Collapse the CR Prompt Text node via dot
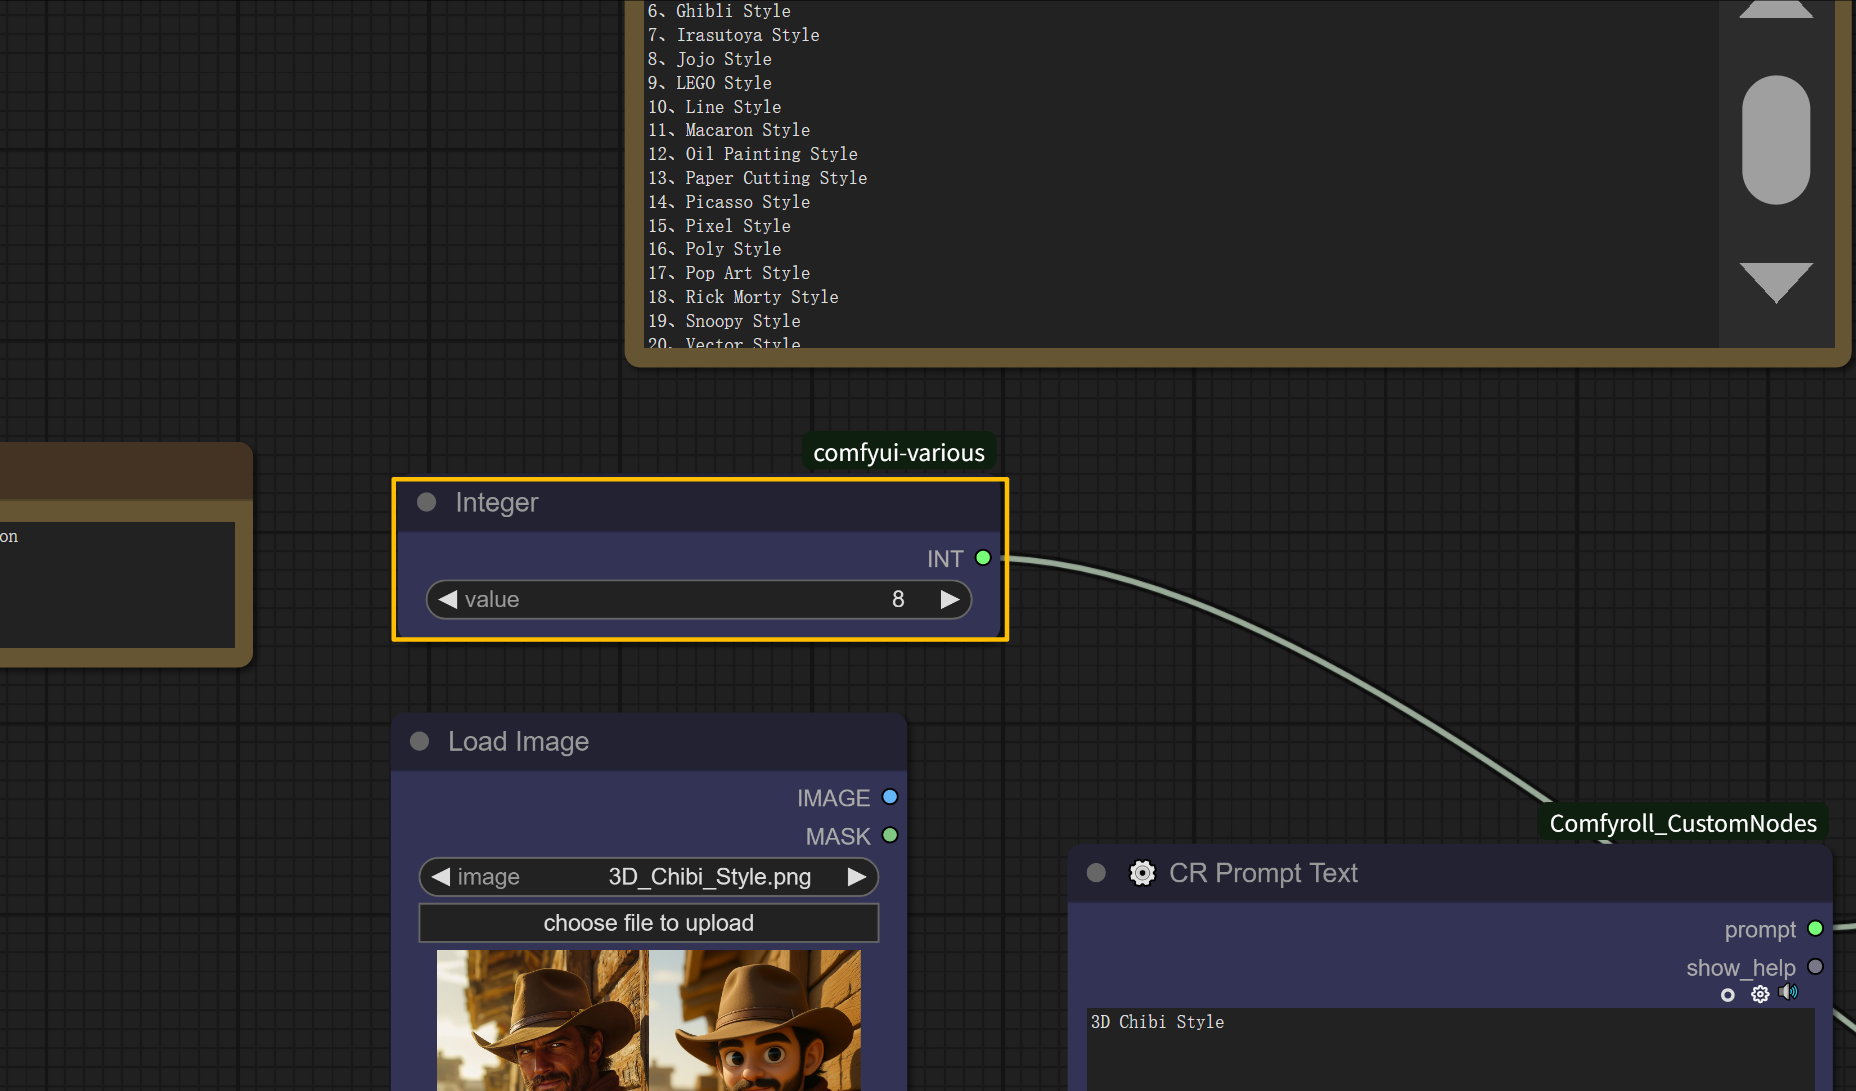1856x1091 pixels. (x=1097, y=873)
